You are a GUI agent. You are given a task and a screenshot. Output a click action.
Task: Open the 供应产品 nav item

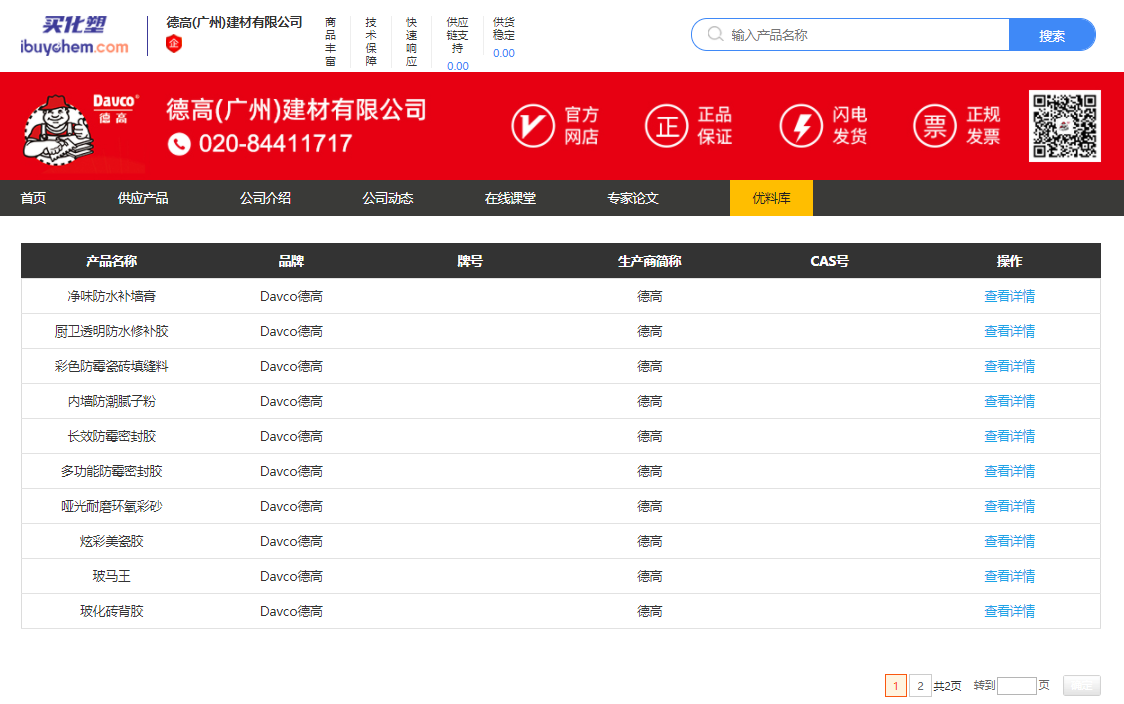point(143,198)
